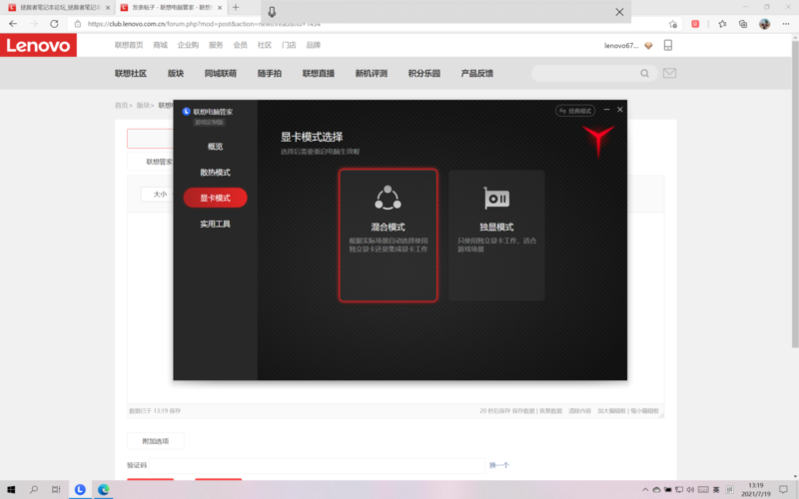Open Microsoft Edge from taskbar

[103, 490]
